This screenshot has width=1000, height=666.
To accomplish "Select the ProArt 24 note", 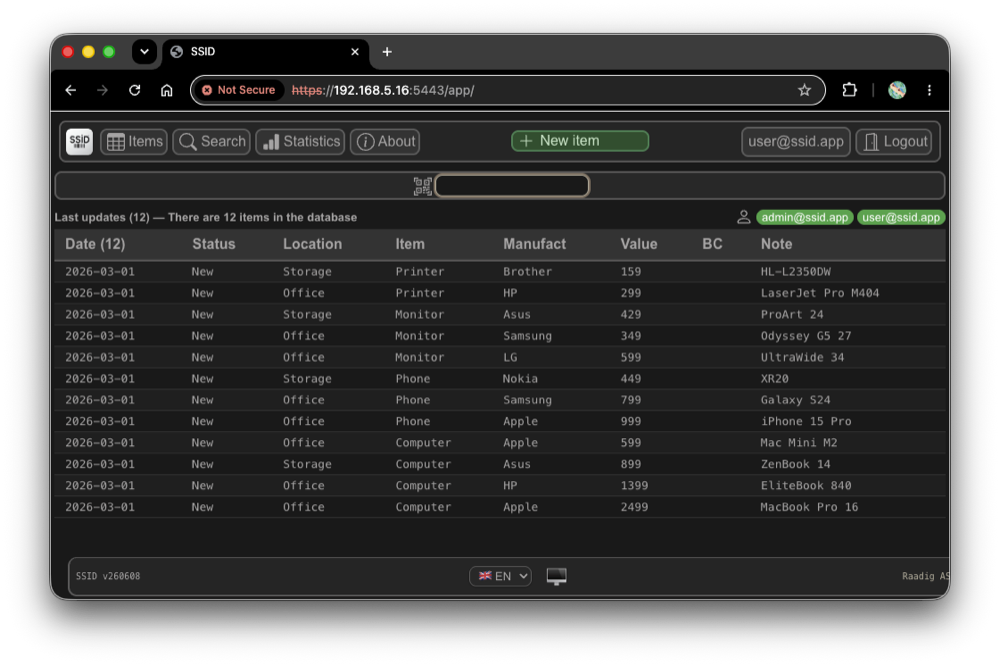I will click(791, 314).
